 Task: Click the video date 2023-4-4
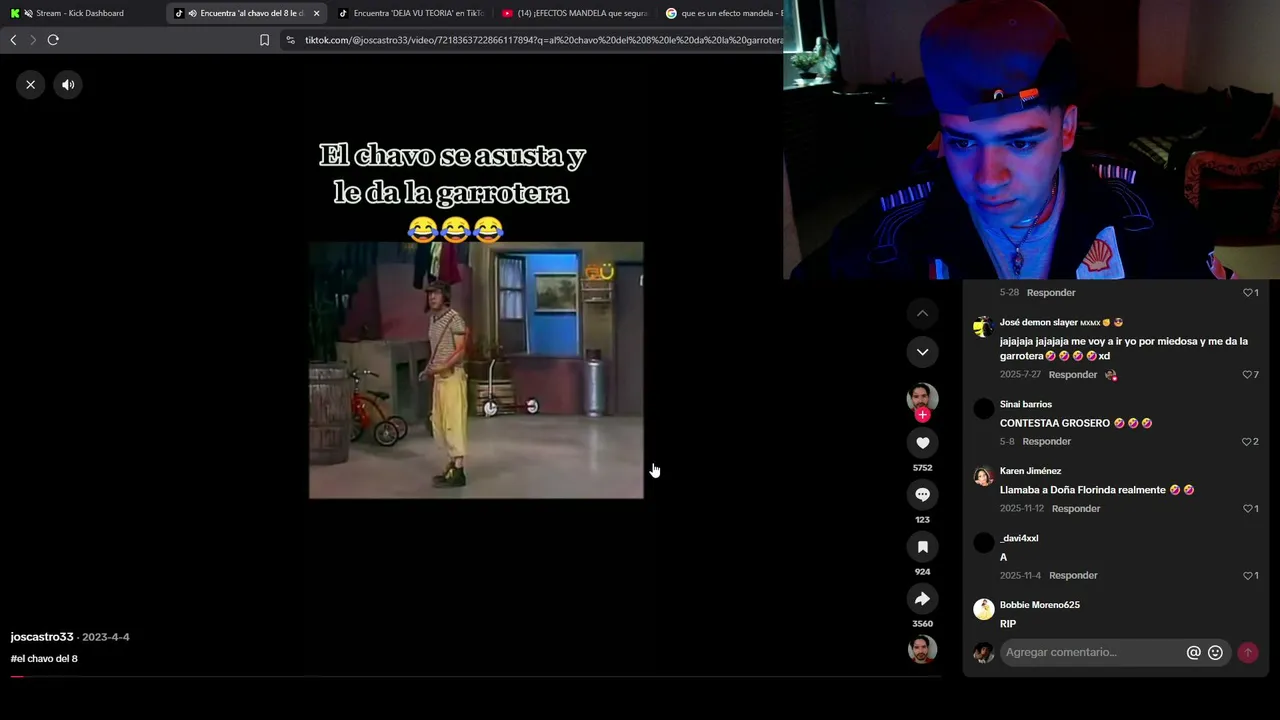coord(106,637)
